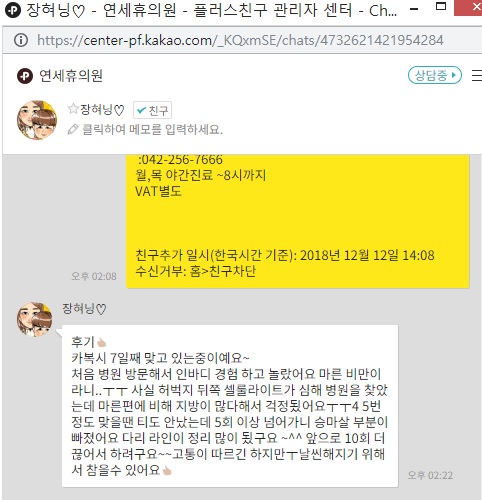Click the Kakao icon in window title bar
This screenshot has width=482, height=500.
(x=13, y=10)
